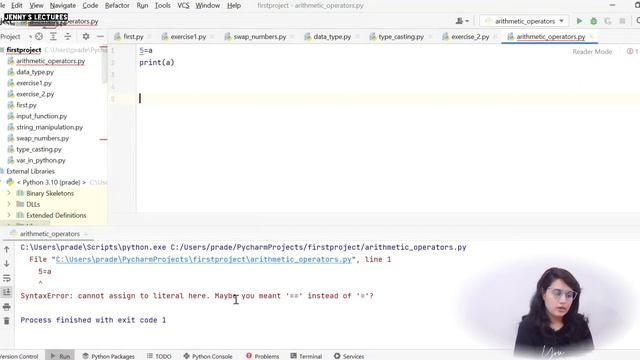Open the Tools menu

162,5
